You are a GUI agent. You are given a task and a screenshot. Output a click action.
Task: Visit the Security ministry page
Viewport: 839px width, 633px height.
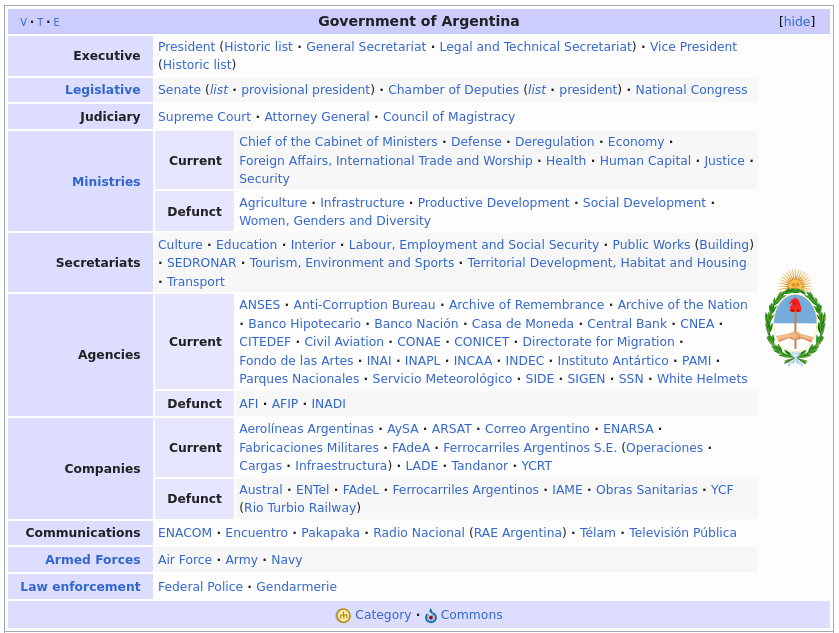coord(264,179)
